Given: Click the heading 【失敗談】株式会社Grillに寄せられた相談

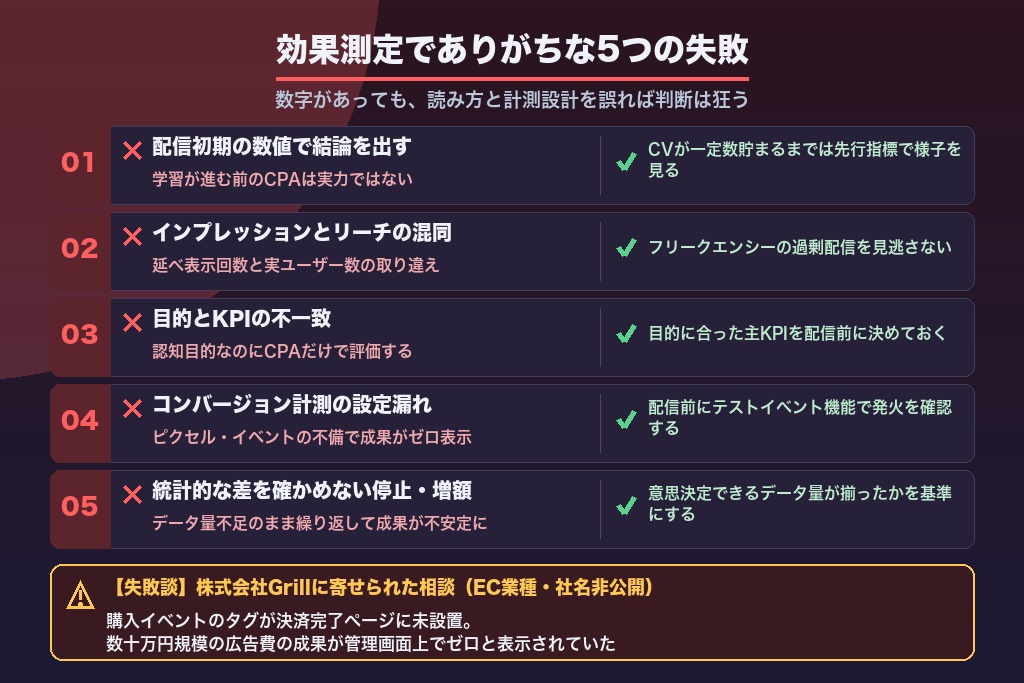Looking at the screenshot, I should pos(380,588).
